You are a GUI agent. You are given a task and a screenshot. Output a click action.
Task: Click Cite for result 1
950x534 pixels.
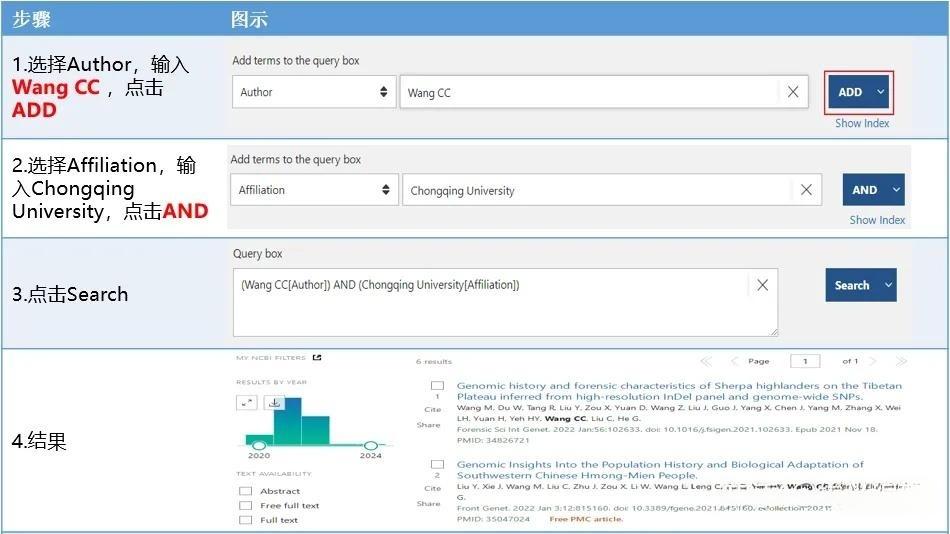click(433, 410)
